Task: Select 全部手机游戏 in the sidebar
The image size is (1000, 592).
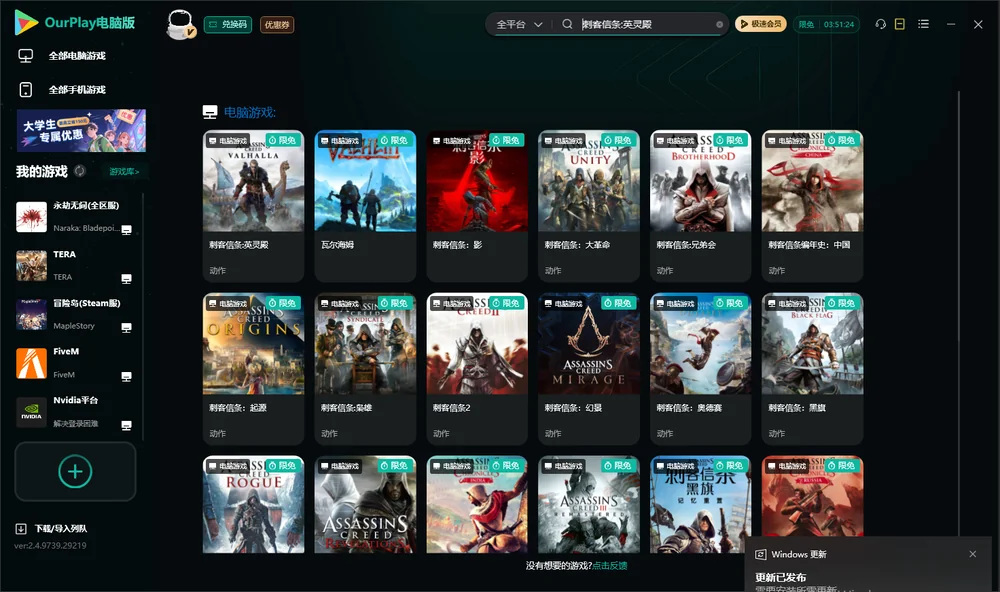Action: (77, 89)
